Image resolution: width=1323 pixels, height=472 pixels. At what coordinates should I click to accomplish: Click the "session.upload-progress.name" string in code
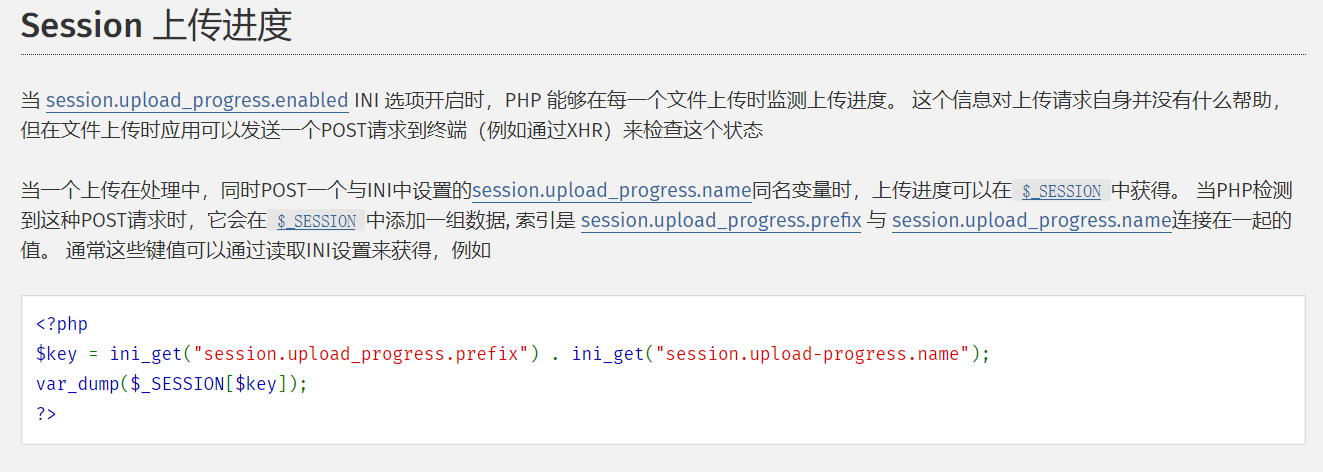[813, 354]
